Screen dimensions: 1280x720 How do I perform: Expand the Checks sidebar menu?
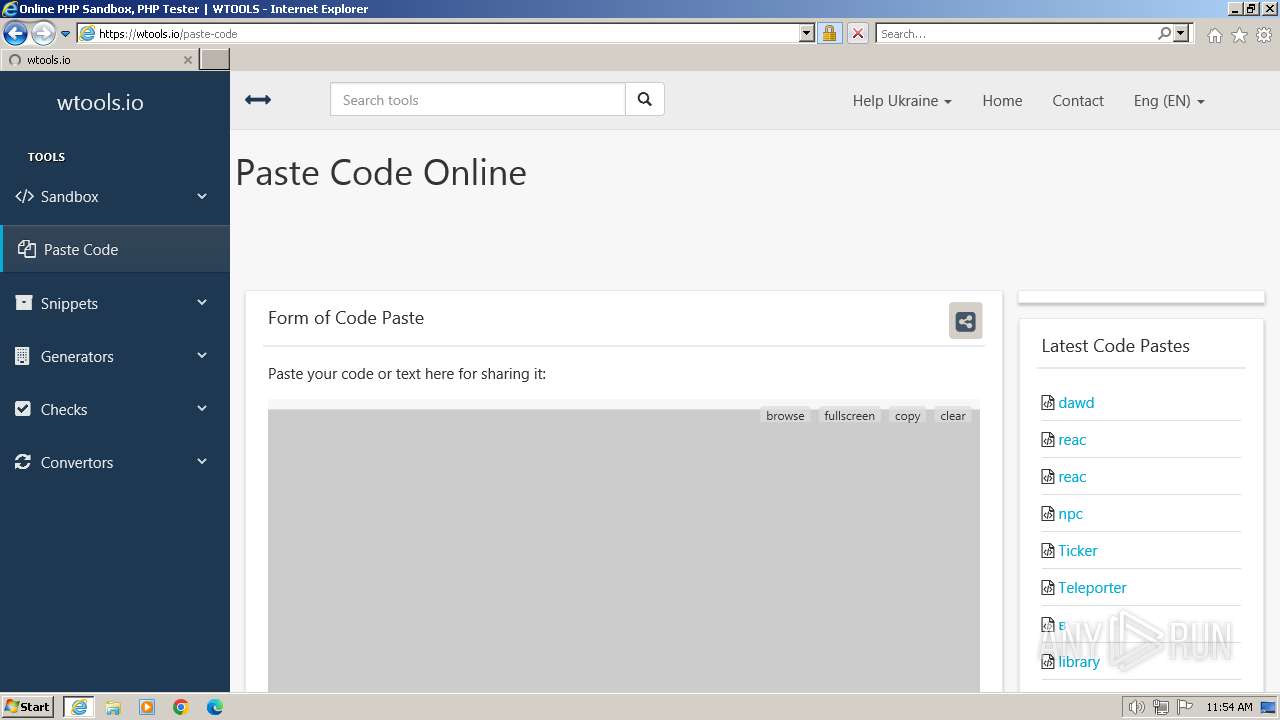point(115,409)
